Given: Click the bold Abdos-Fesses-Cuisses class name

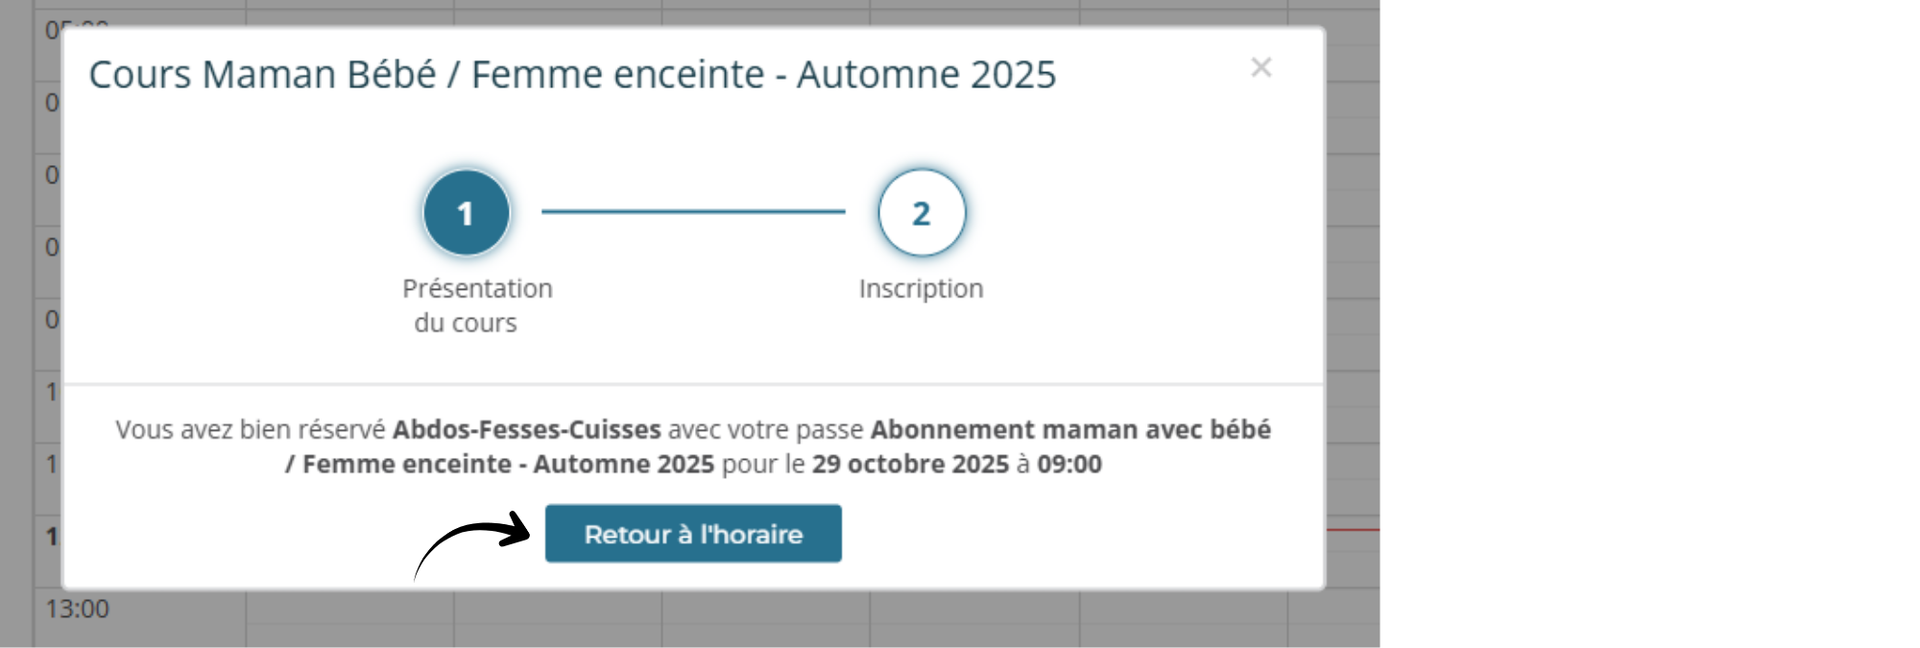Looking at the screenshot, I should click(526, 430).
